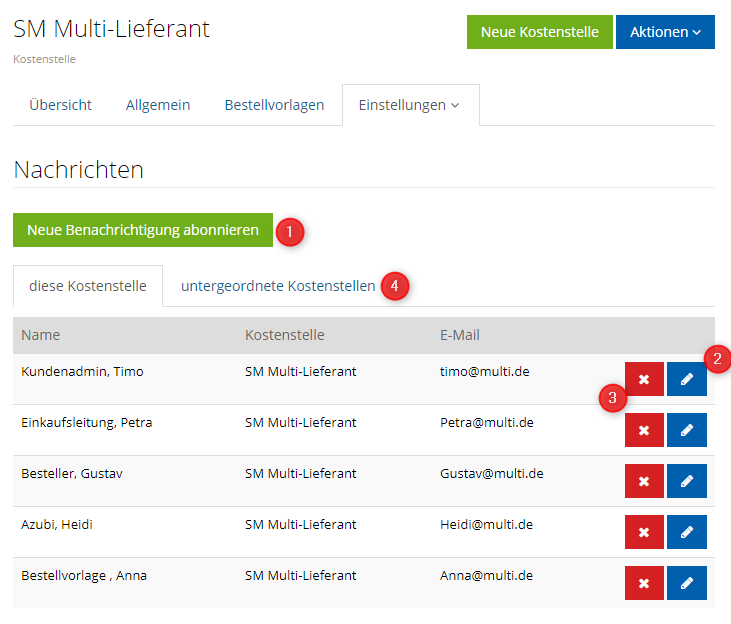The height and width of the screenshot is (624, 731).
Task: Click Neue Kostenstelle button
Action: click(539, 32)
